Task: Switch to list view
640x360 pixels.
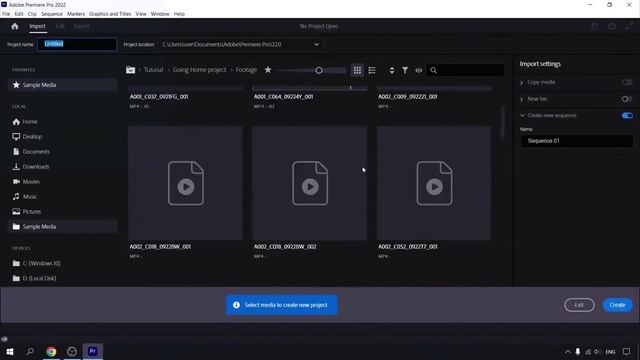Action: tap(372, 70)
